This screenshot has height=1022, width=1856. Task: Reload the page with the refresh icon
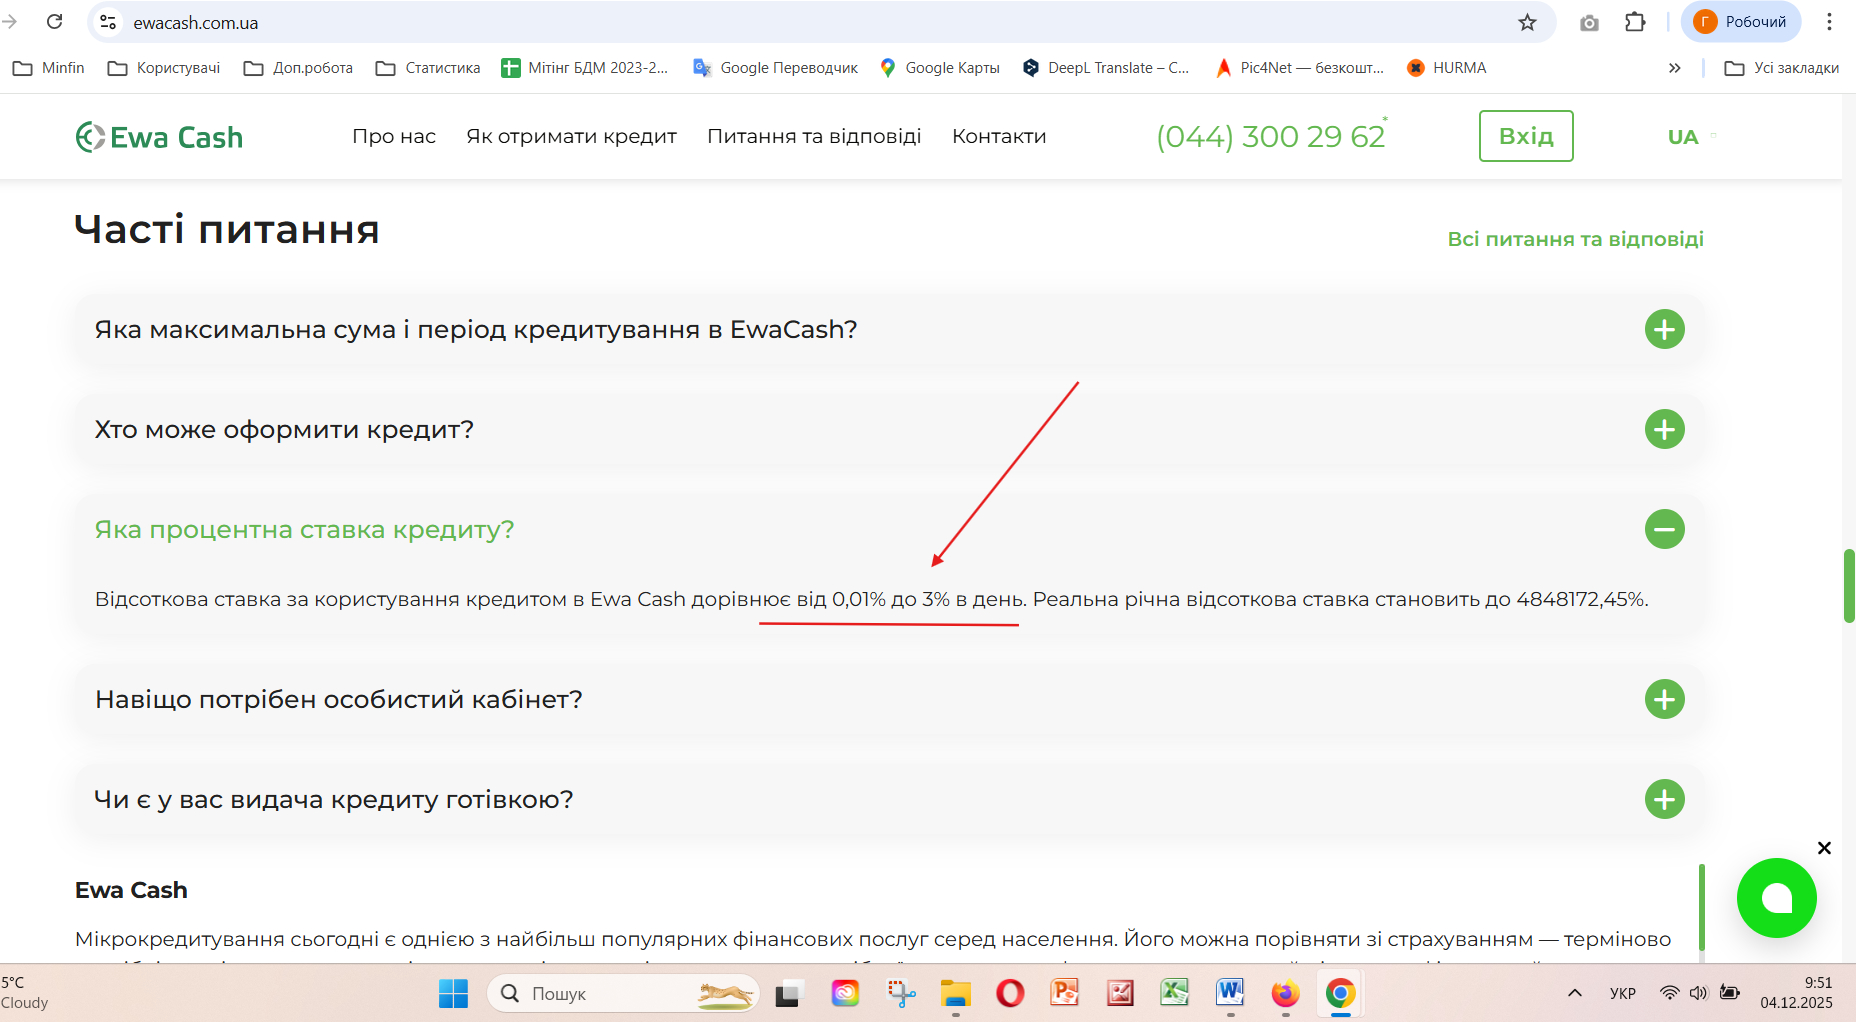pyautogui.click(x=55, y=22)
